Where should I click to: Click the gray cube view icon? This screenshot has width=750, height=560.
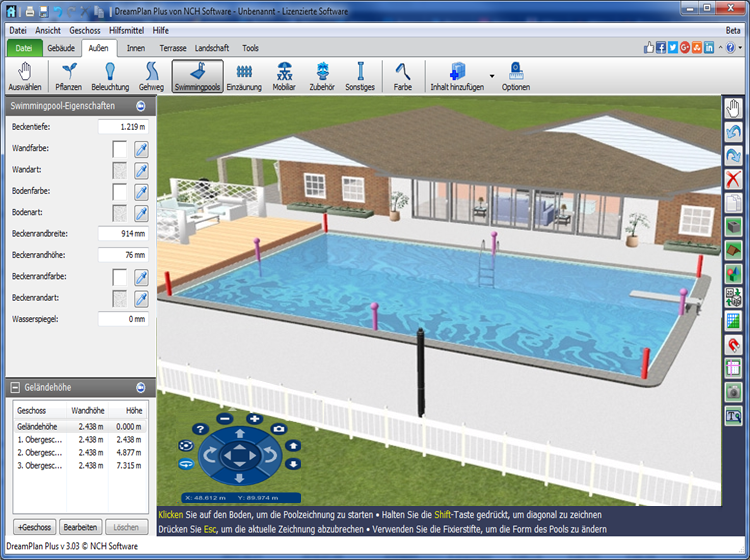click(733, 227)
